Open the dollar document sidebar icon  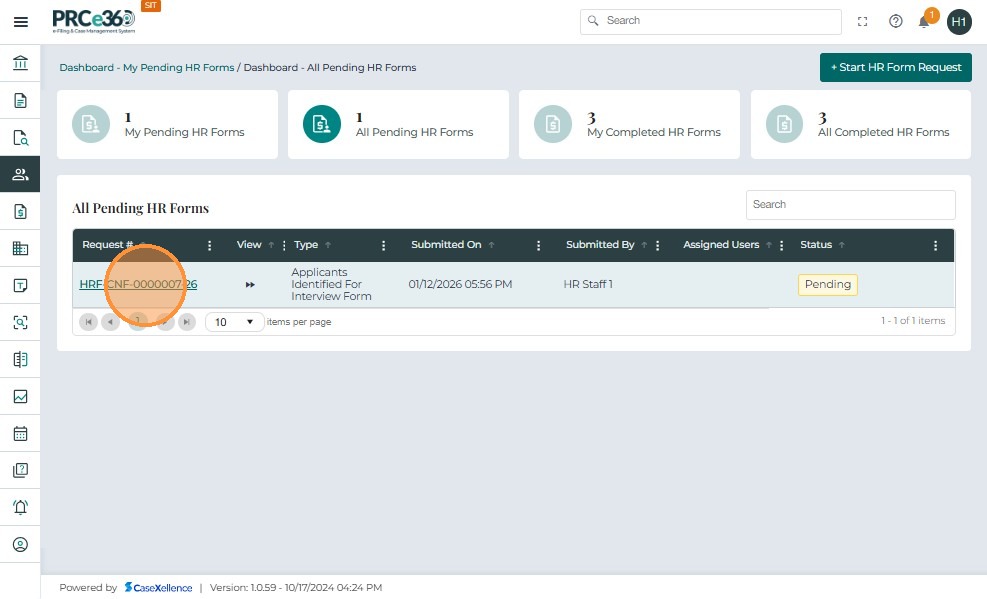20,211
